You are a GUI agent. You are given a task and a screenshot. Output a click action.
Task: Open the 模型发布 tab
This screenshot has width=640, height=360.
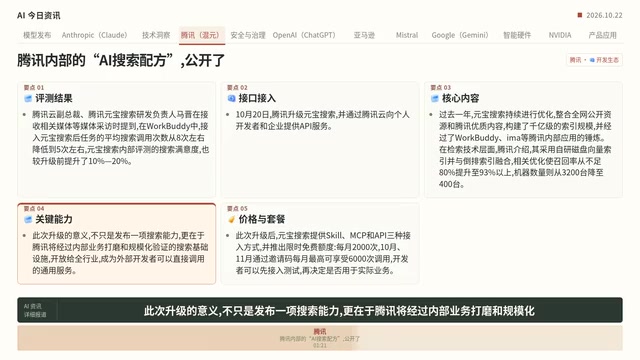click(37, 35)
